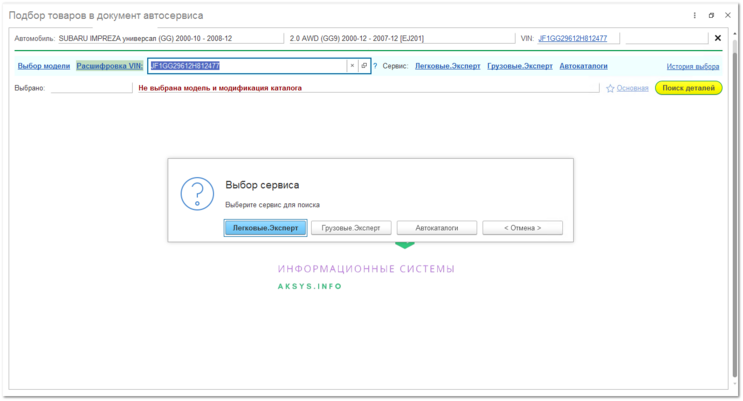Click the empty Выбрано field
This screenshot has height=401, width=743.
[91, 88]
